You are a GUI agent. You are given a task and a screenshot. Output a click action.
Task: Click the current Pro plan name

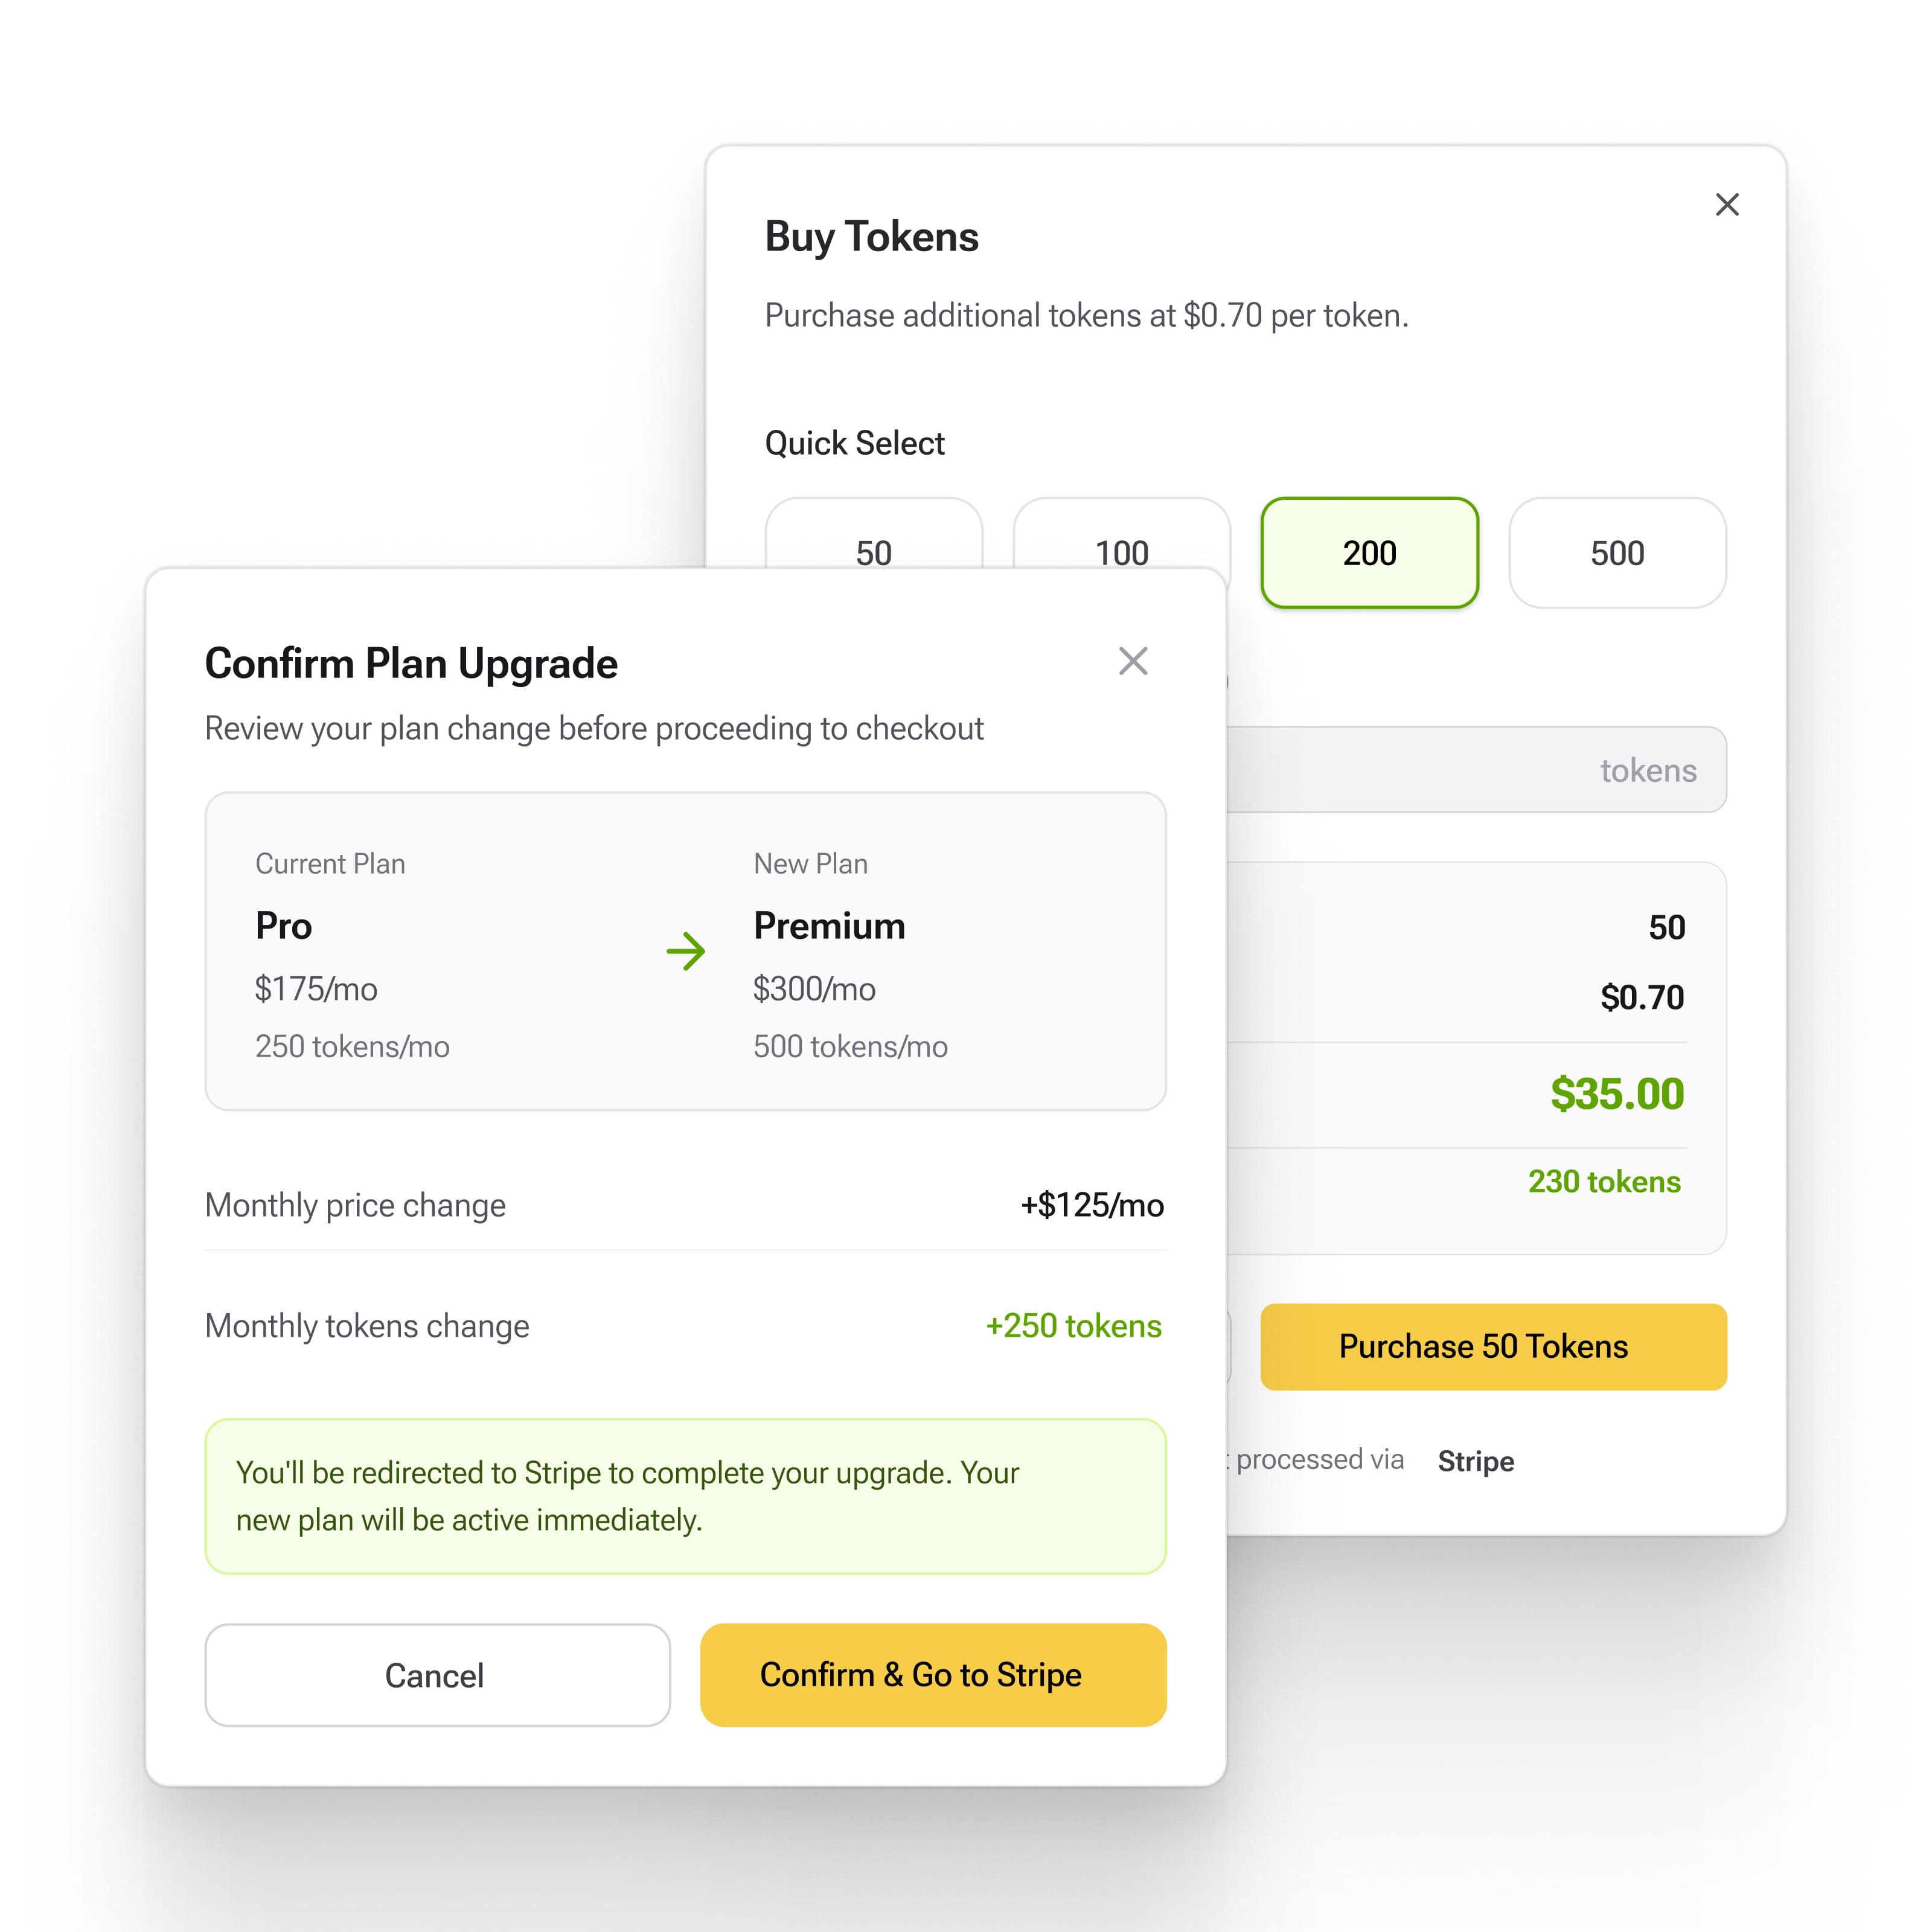coord(284,926)
